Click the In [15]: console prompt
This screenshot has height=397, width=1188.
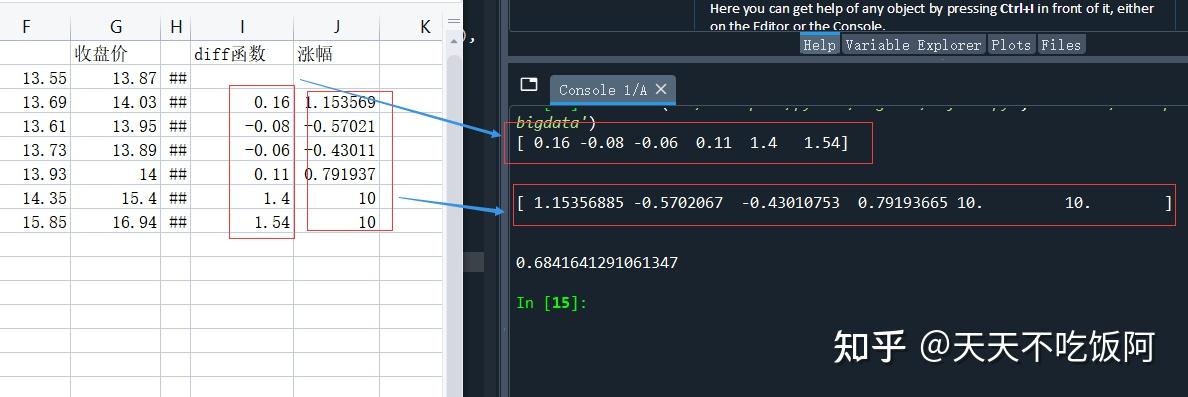tap(552, 302)
